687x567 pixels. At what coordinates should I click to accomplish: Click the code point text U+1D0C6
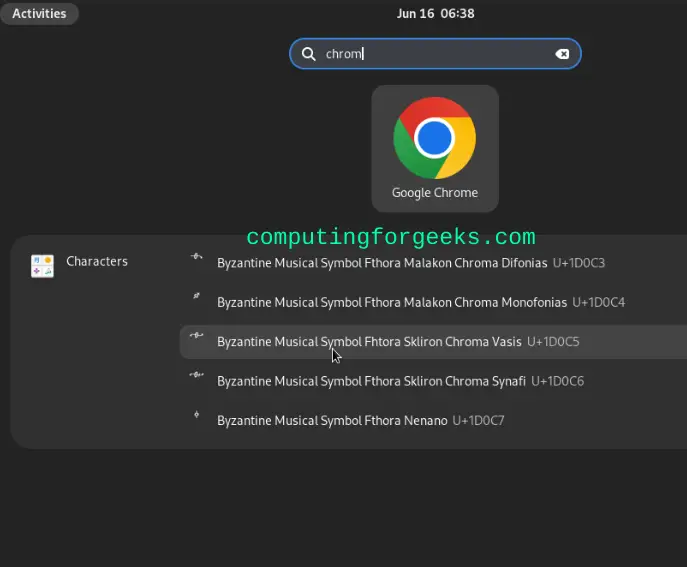(557, 381)
